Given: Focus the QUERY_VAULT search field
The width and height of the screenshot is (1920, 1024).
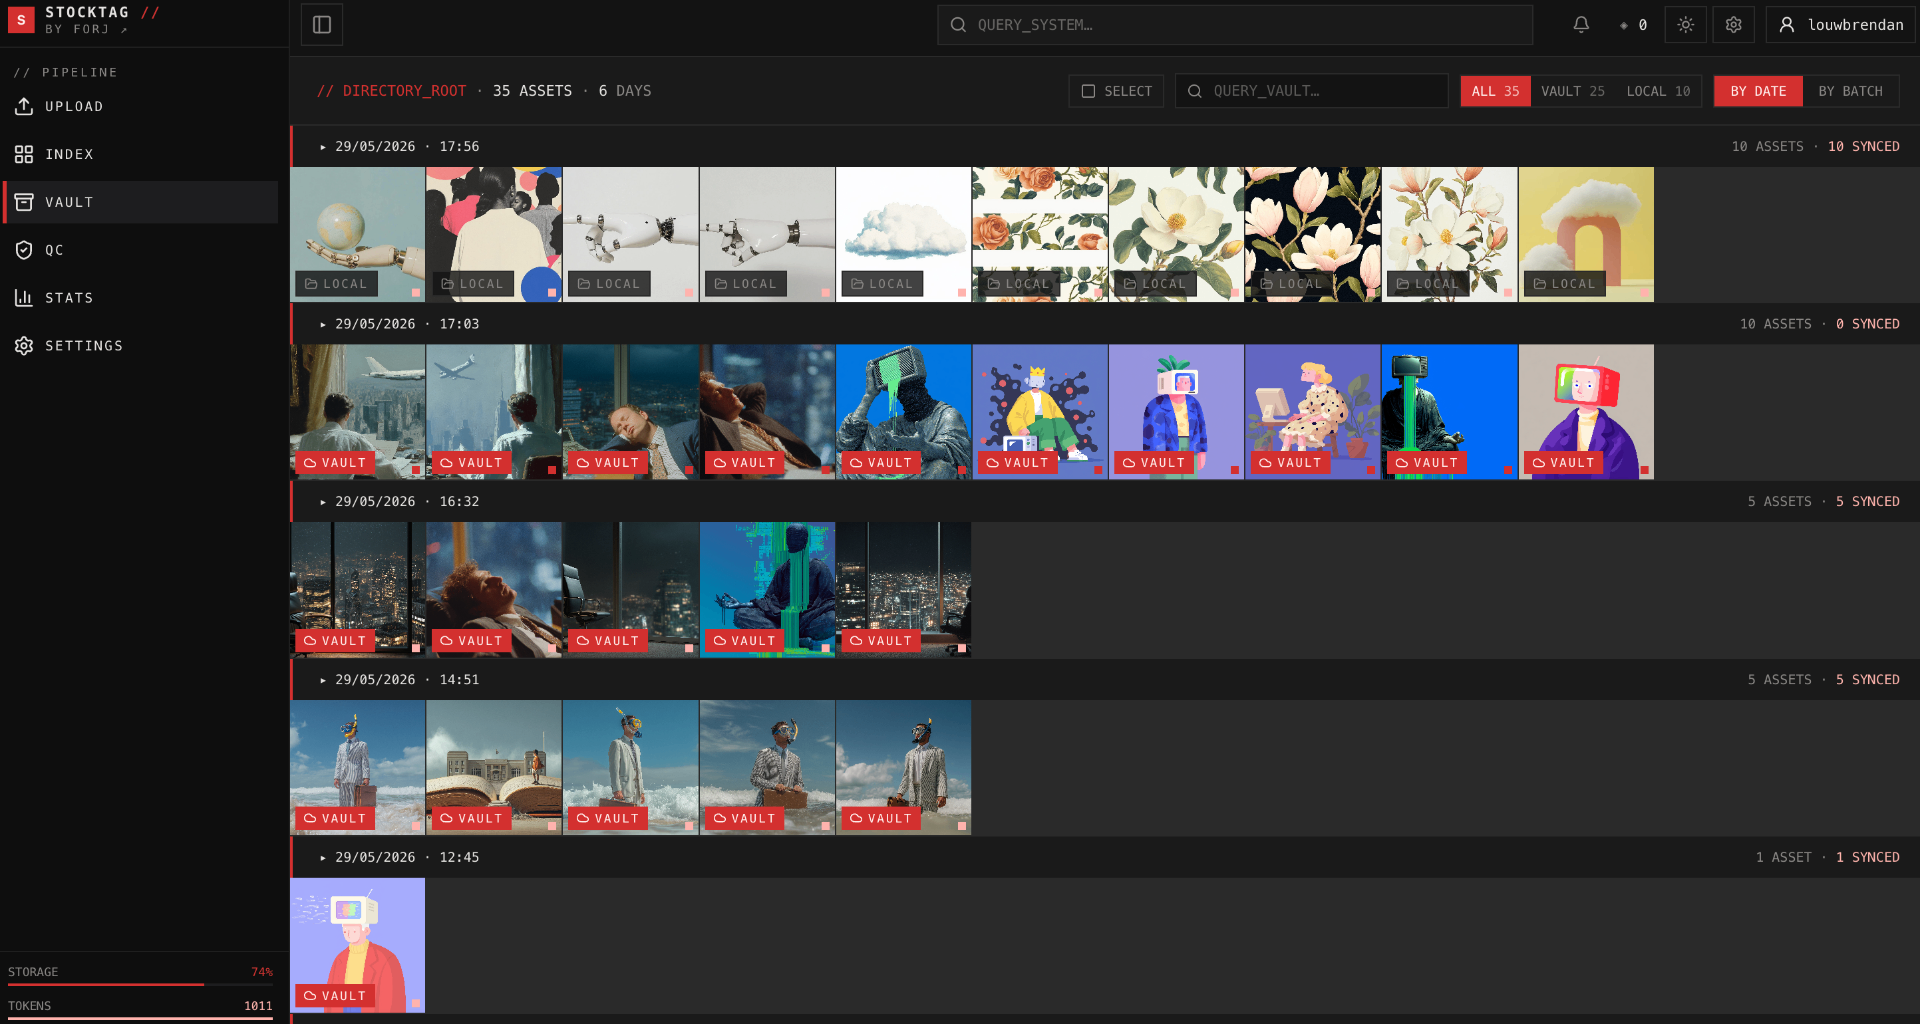Looking at the screenshot, I should (1311, 91).
